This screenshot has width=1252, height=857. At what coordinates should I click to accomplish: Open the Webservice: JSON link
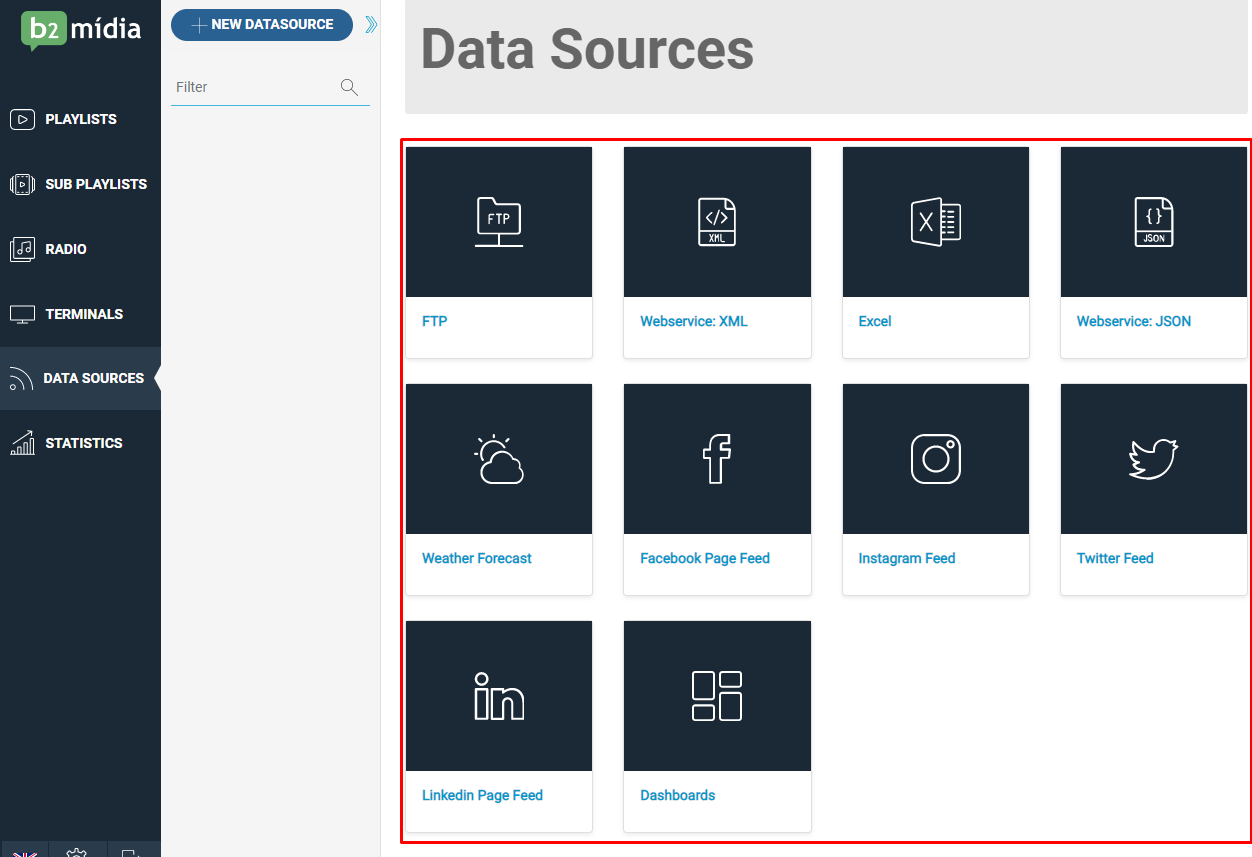1134,321
